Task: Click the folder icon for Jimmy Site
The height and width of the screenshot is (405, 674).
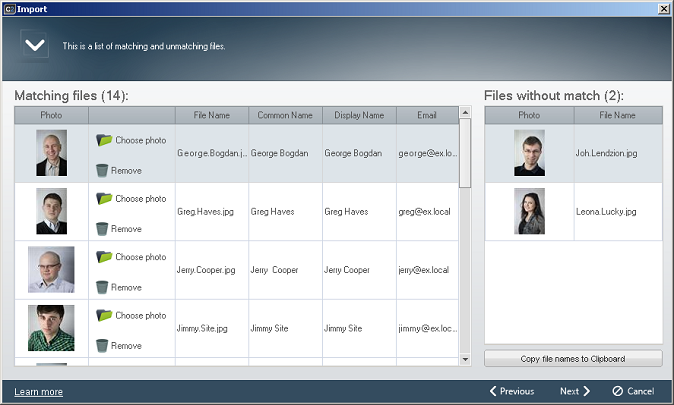Action: (x=104, y=315)
